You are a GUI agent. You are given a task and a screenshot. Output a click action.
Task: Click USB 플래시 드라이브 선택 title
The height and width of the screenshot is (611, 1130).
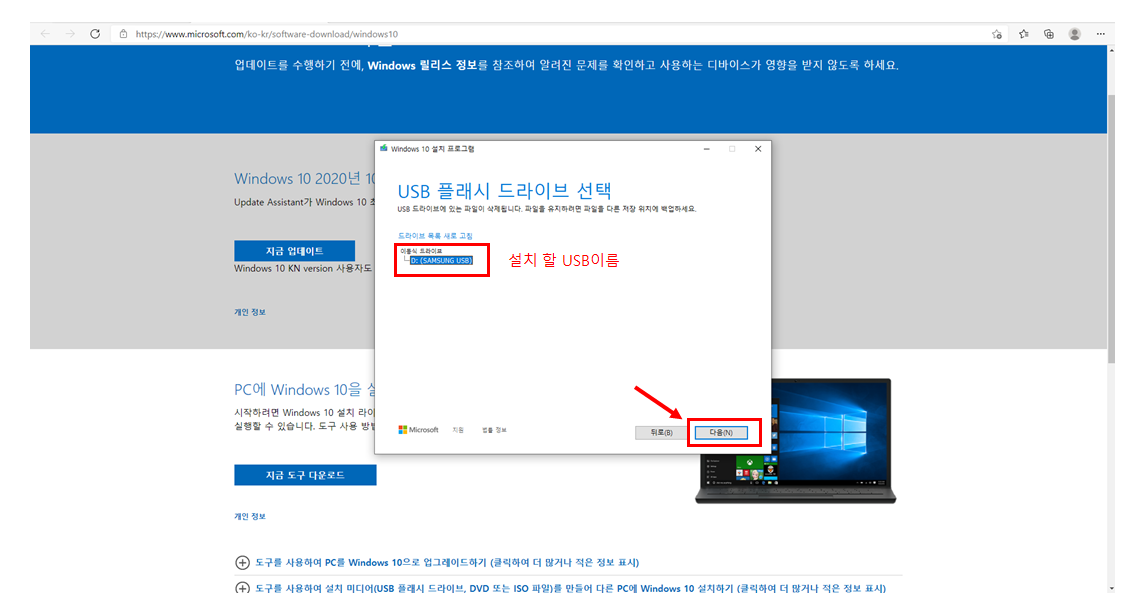click(504, 191)
